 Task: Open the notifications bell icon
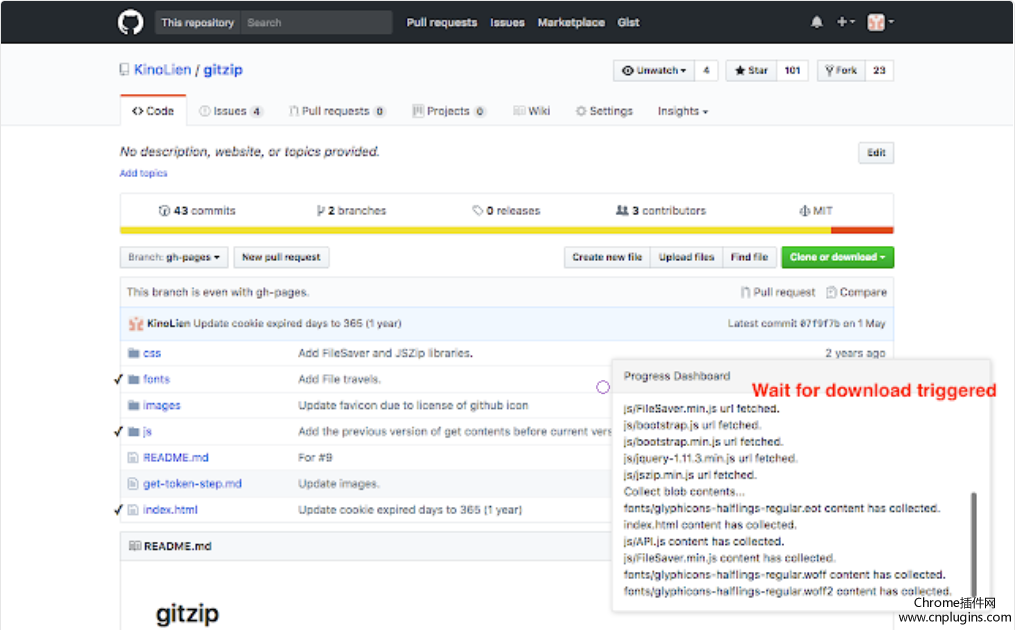coord(816,22)
